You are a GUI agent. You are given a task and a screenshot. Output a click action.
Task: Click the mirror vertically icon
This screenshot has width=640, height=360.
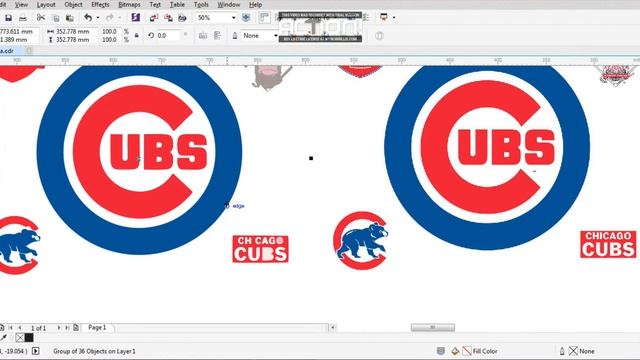(x=217, y=36)
